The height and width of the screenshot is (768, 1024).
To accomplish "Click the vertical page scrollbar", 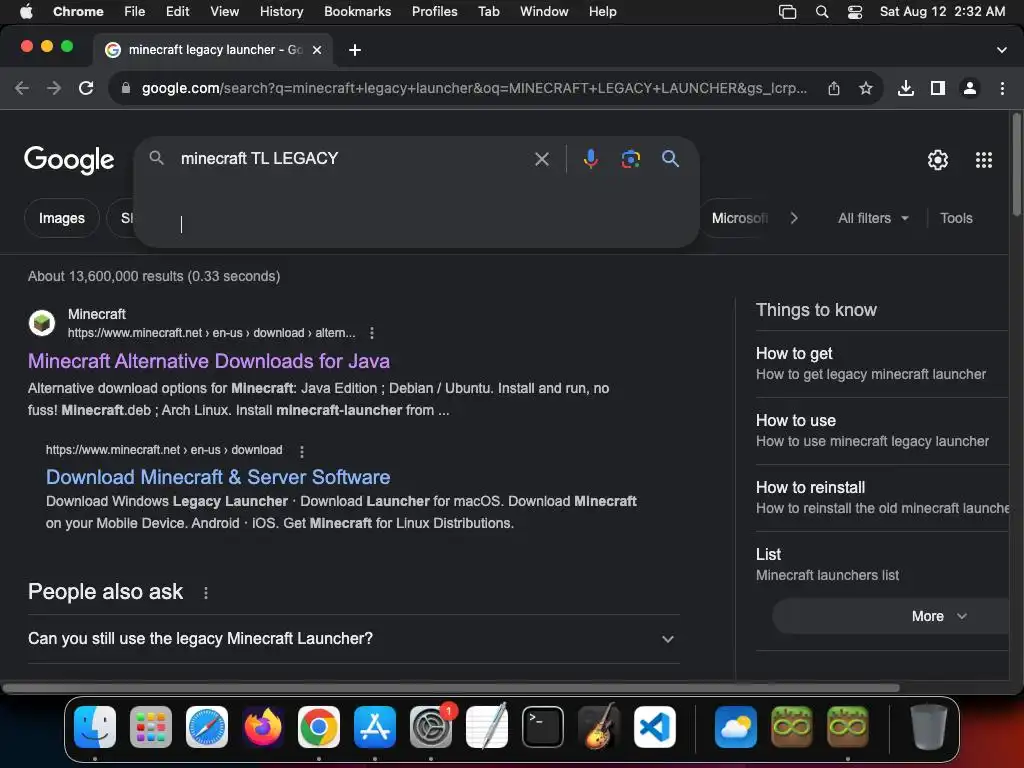I will pyautogui.click(x=1017, y=165).
